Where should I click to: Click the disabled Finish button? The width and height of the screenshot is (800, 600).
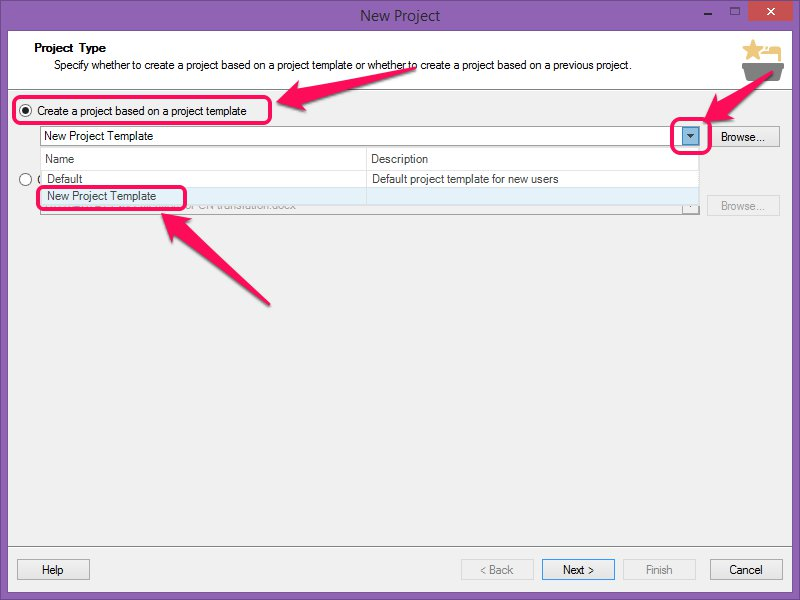659,570
